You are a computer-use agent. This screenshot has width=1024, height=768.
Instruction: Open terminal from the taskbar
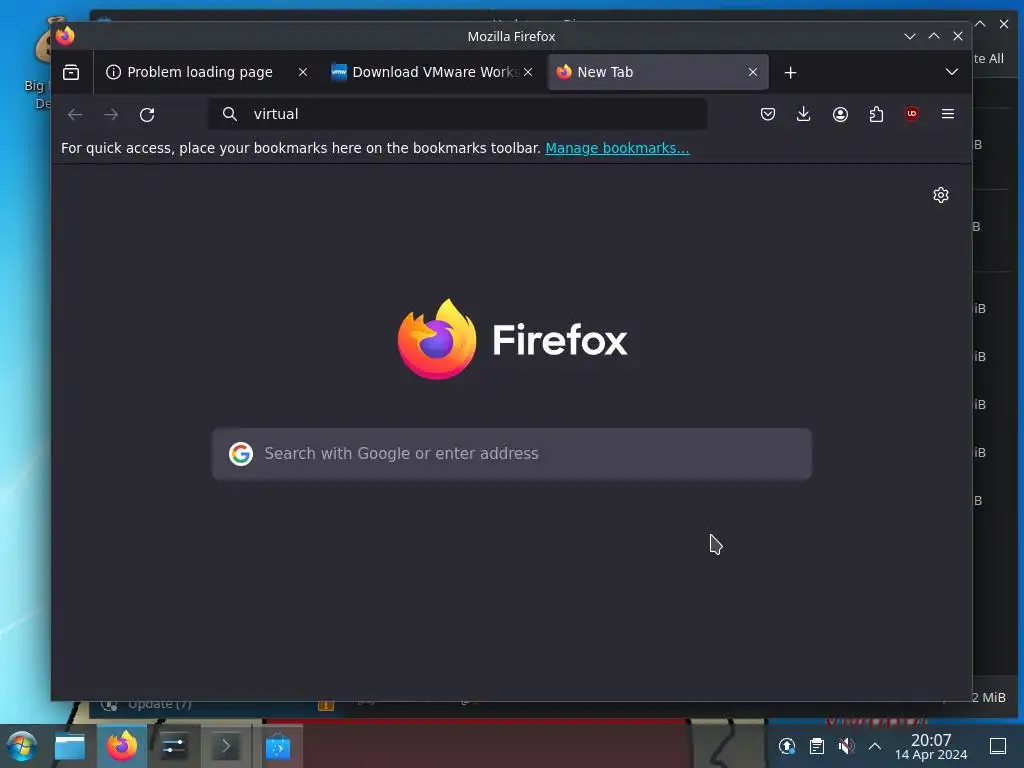click(x=226, y=746)
